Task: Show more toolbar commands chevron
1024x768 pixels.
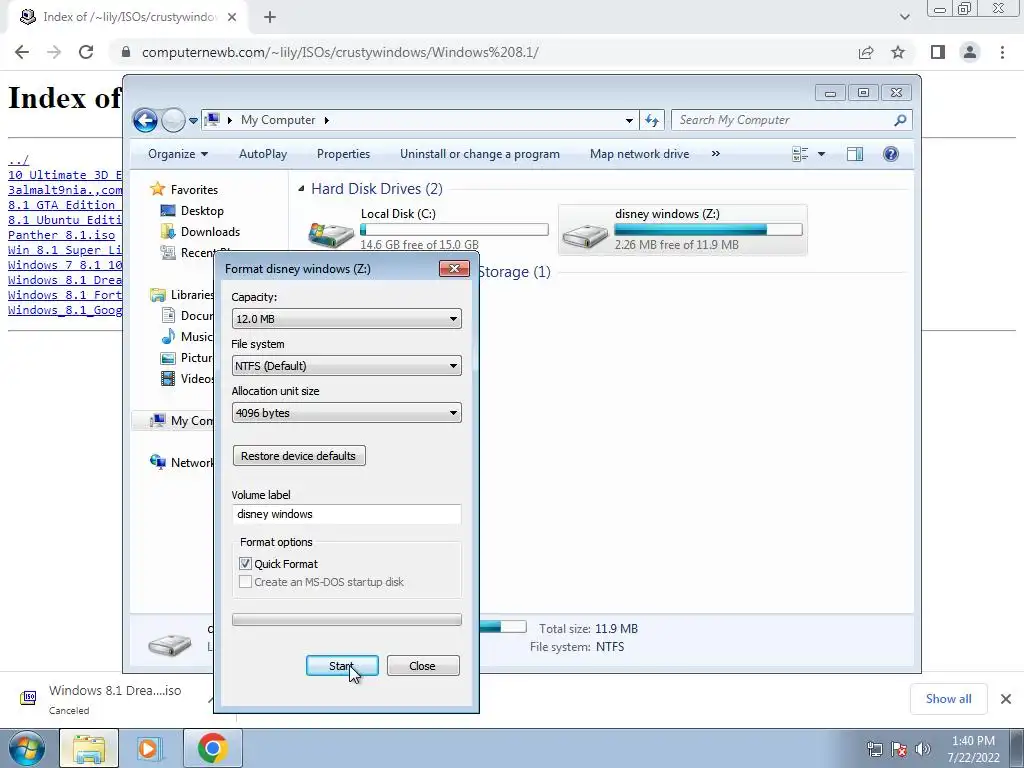Action: 716,154
